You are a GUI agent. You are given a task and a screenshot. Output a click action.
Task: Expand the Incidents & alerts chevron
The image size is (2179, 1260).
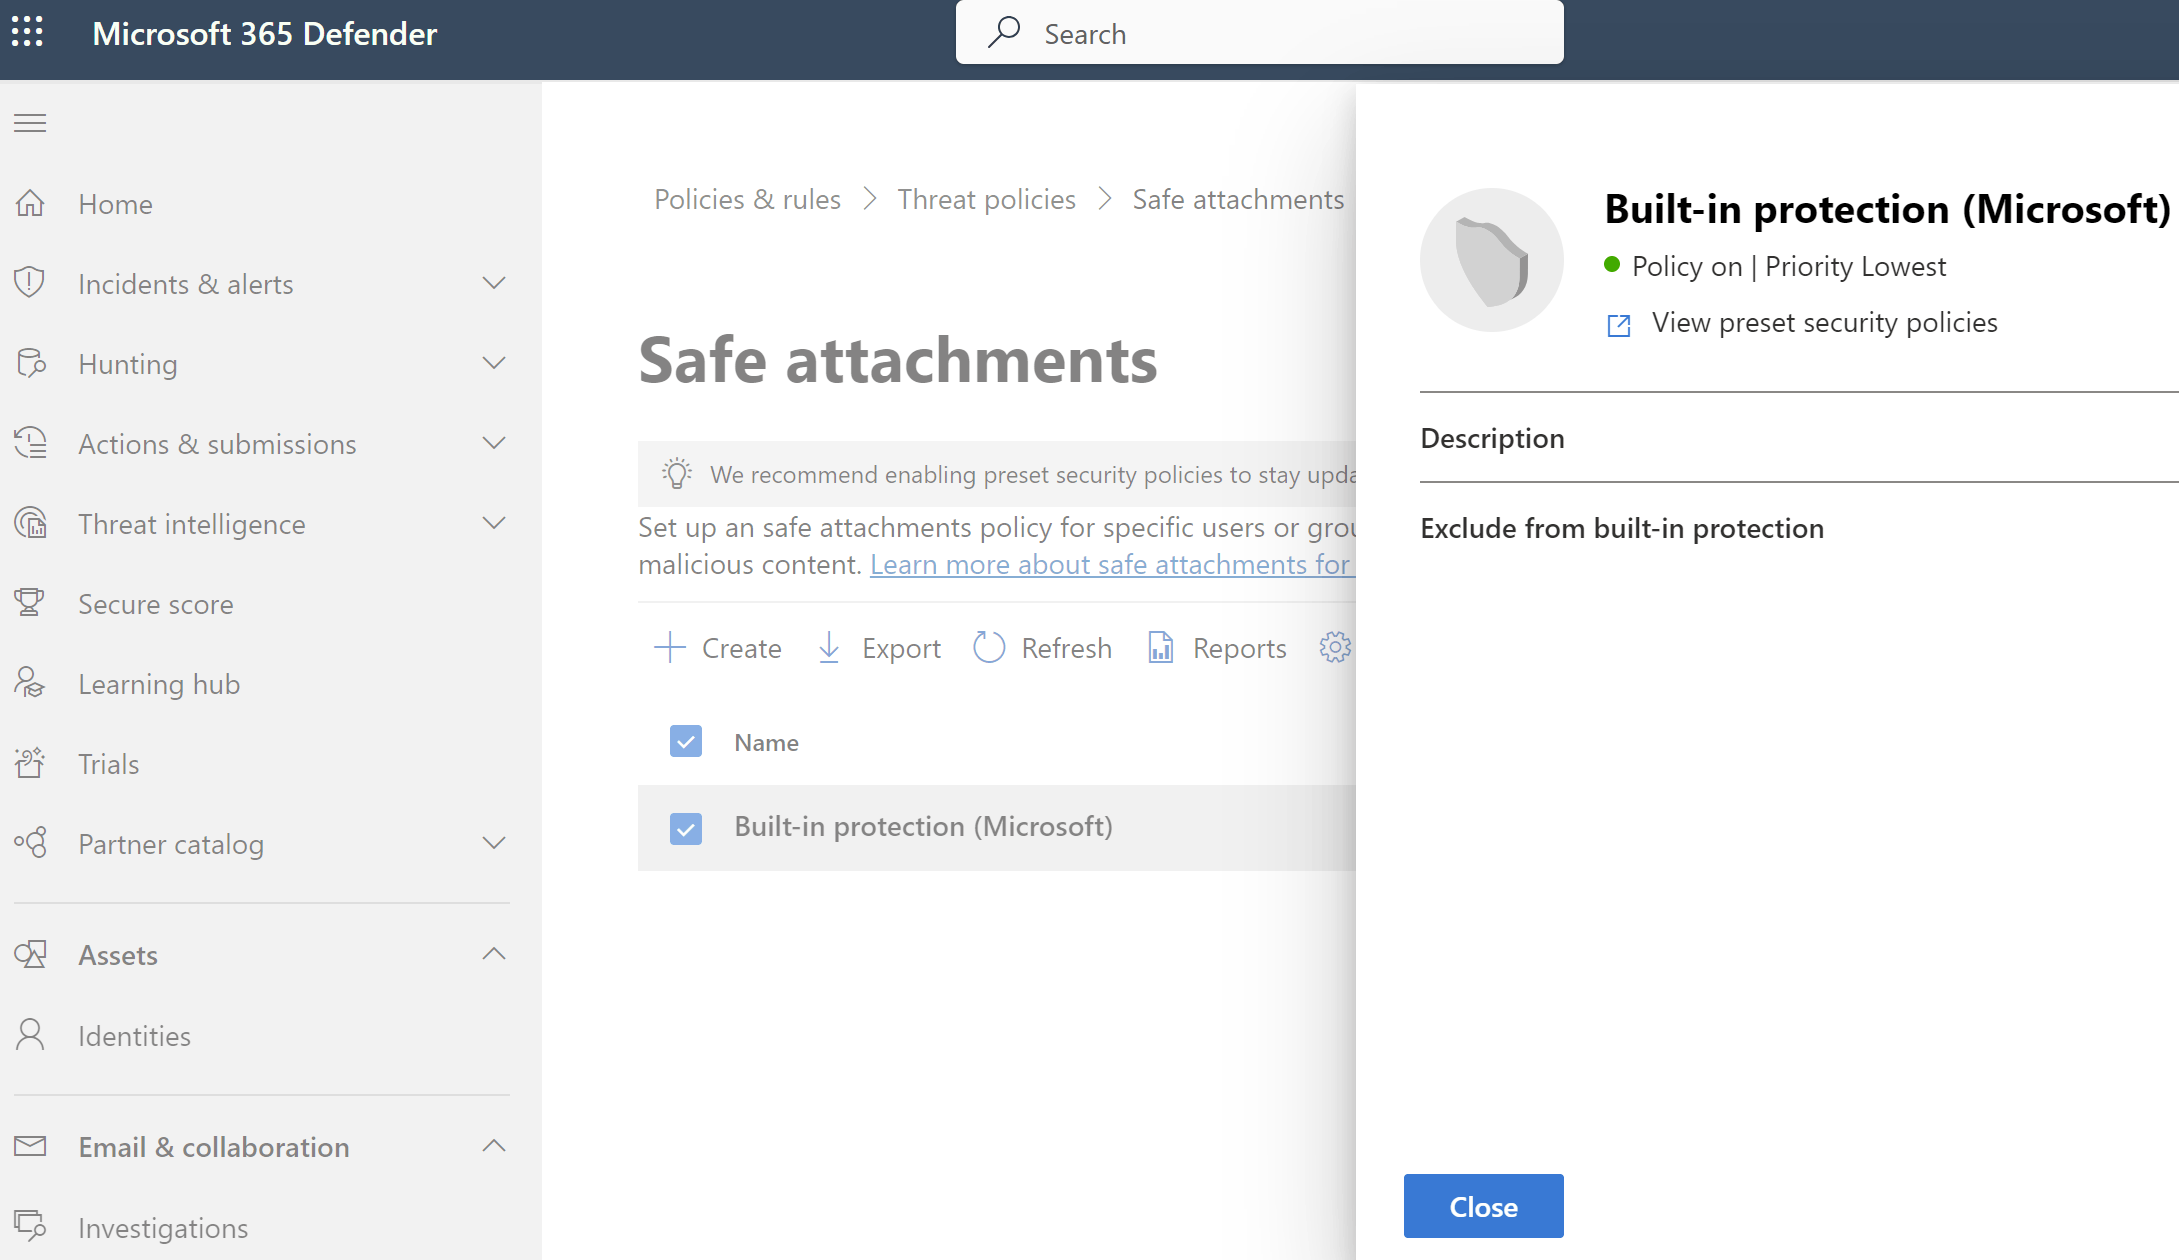tap(494, 284)
